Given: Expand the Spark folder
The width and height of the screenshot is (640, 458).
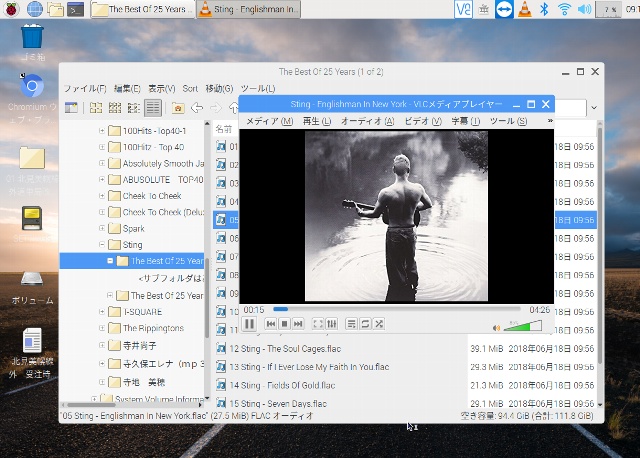Looking at the screenshot, I should [x=102, y=228].
